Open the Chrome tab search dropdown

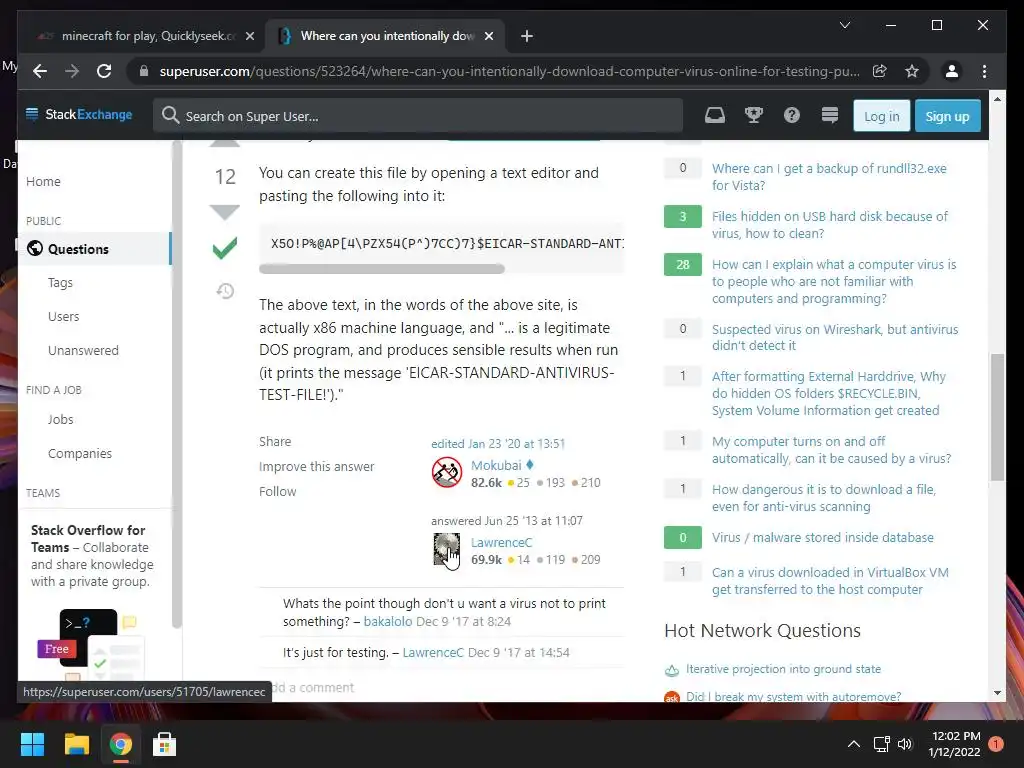844,25
